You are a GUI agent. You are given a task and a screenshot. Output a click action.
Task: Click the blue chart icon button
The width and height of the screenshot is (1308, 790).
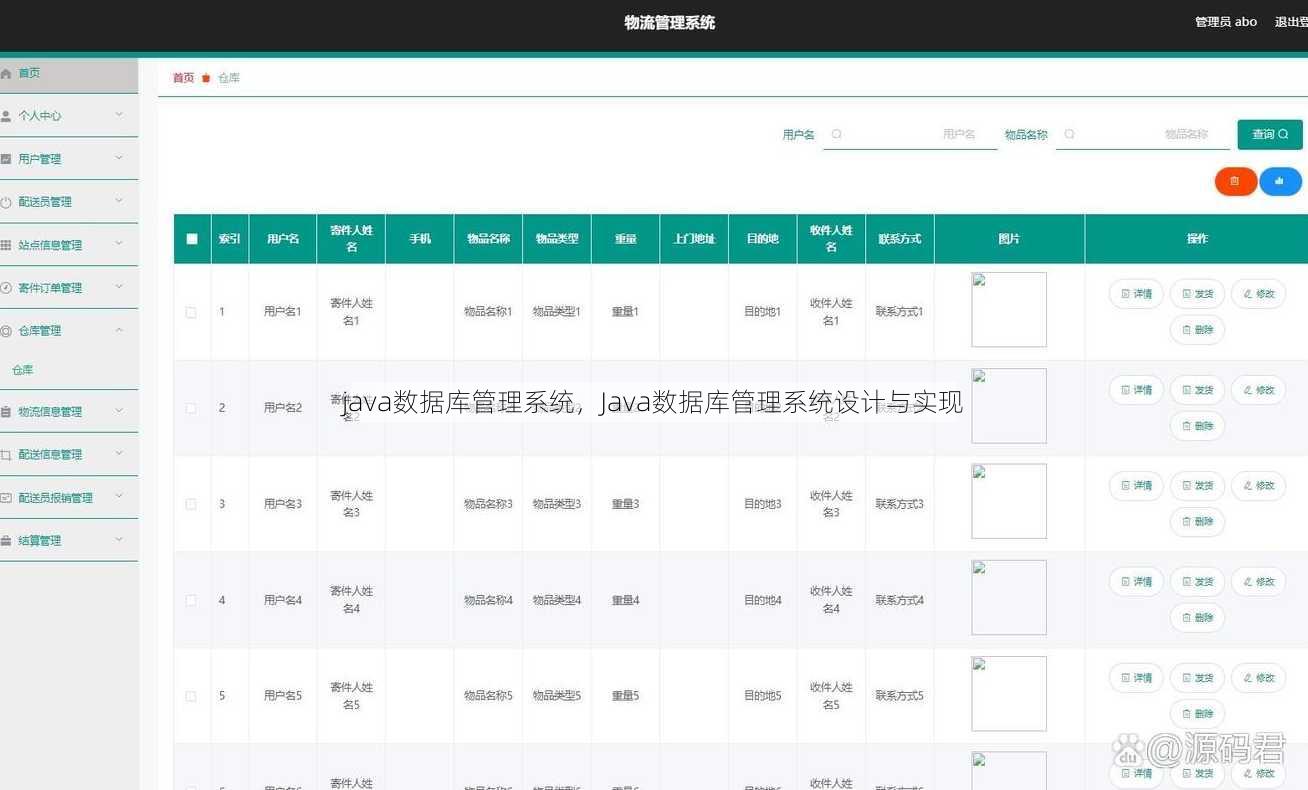coord(1280,181)
